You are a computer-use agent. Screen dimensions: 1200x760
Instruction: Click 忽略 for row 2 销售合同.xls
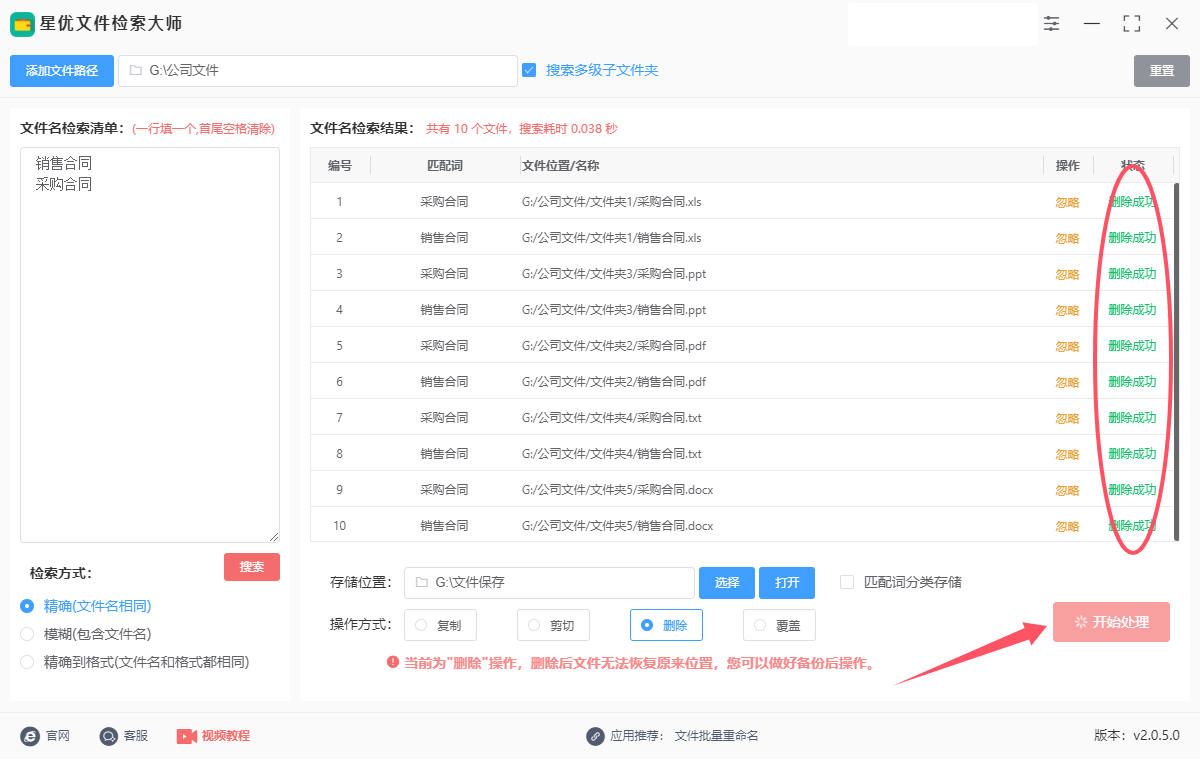[x=1068, y=238]
